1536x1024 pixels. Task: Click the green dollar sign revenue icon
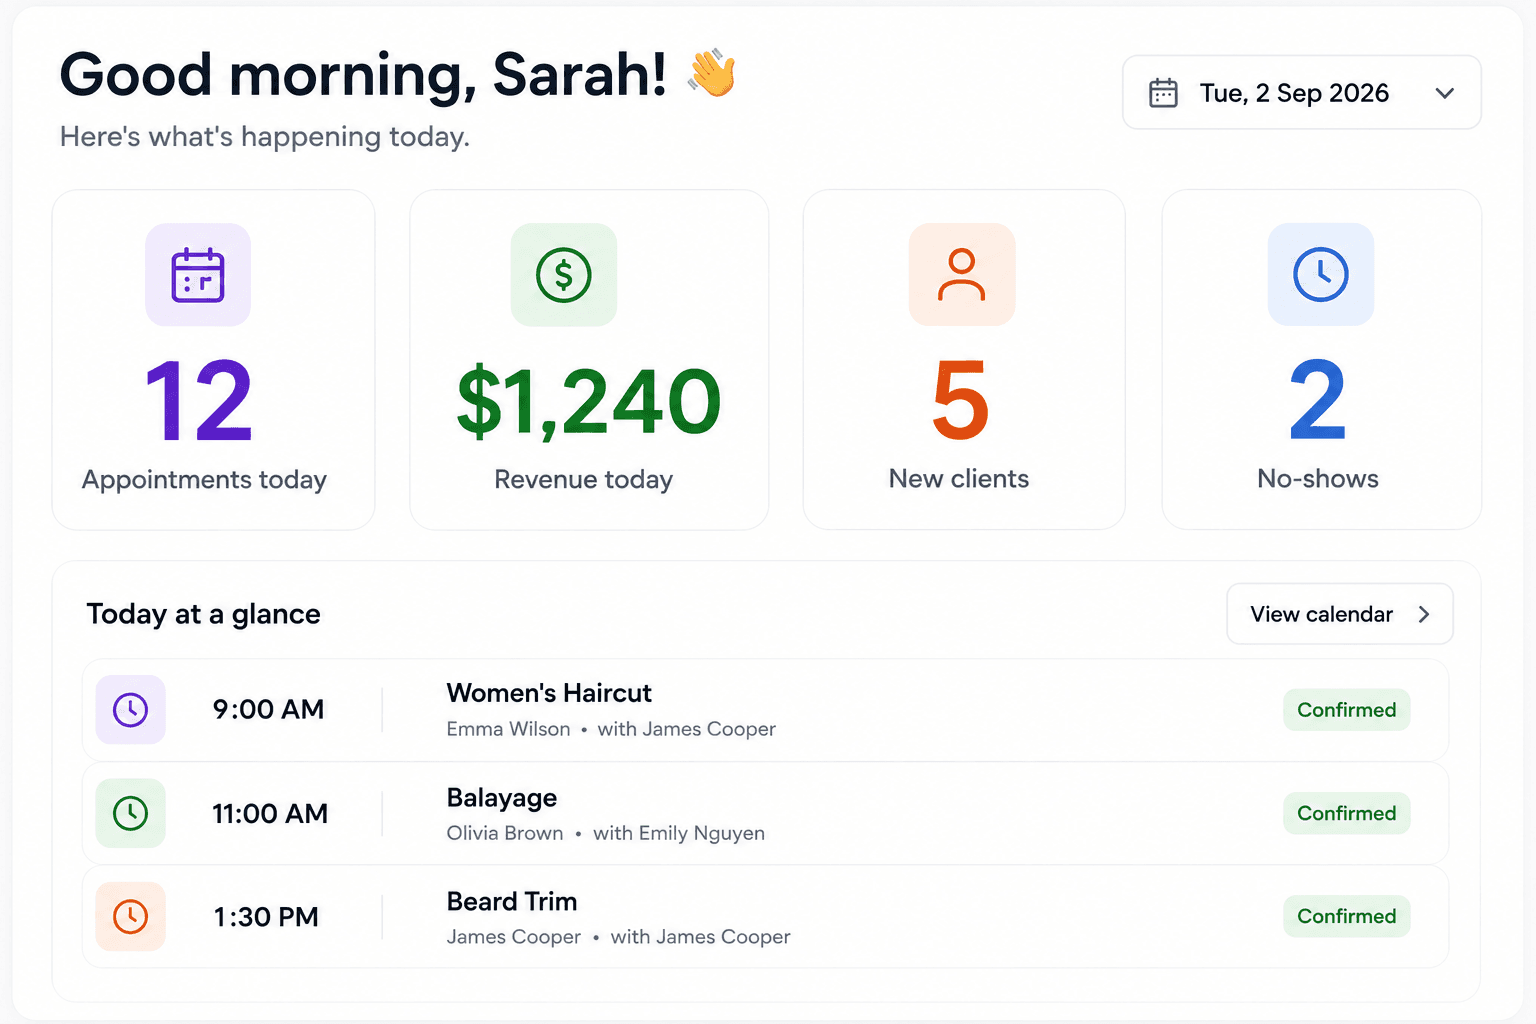(564, 275)
